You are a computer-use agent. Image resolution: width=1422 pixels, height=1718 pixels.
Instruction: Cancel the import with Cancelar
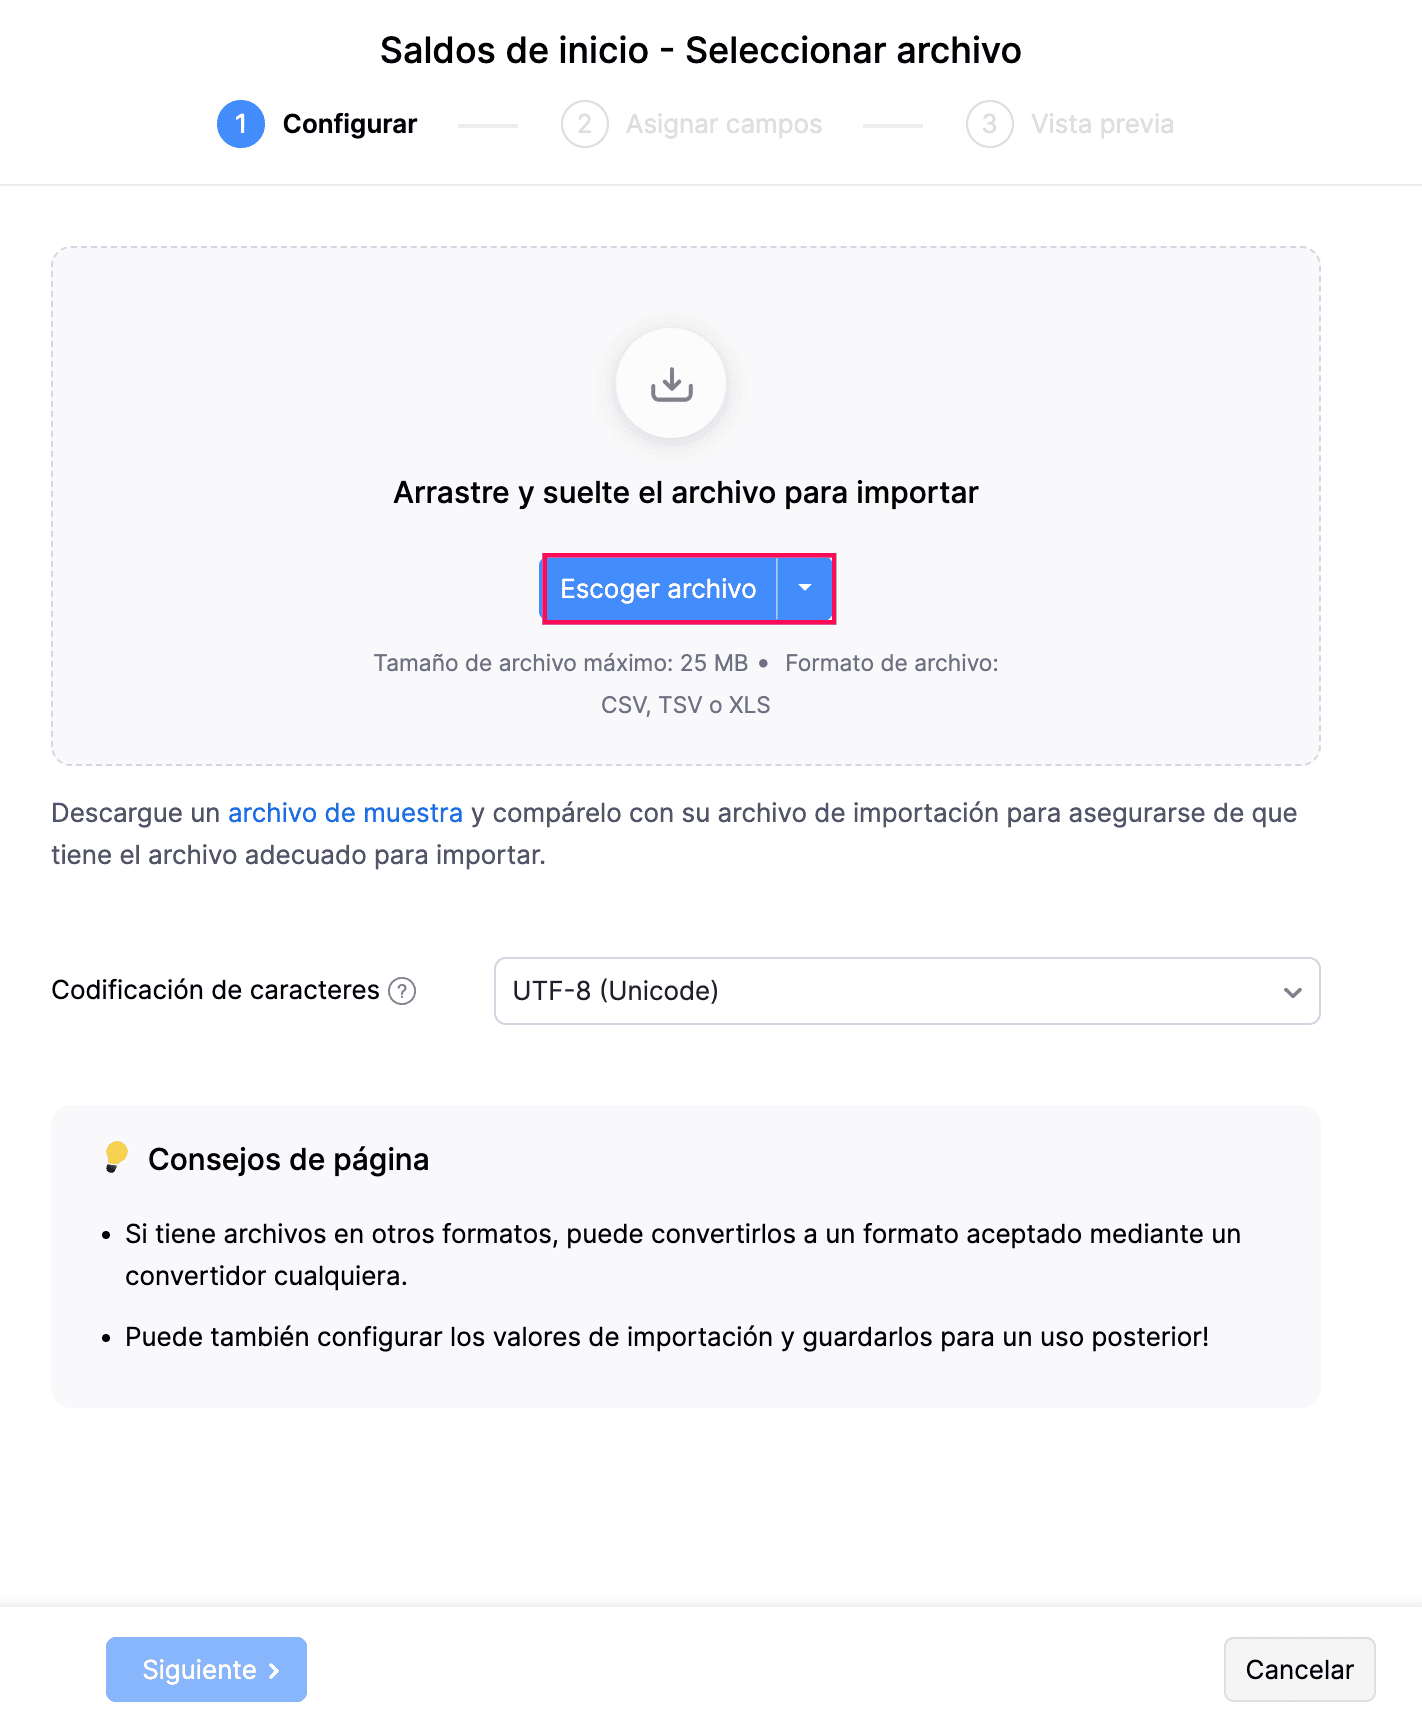[1299, 1669]
